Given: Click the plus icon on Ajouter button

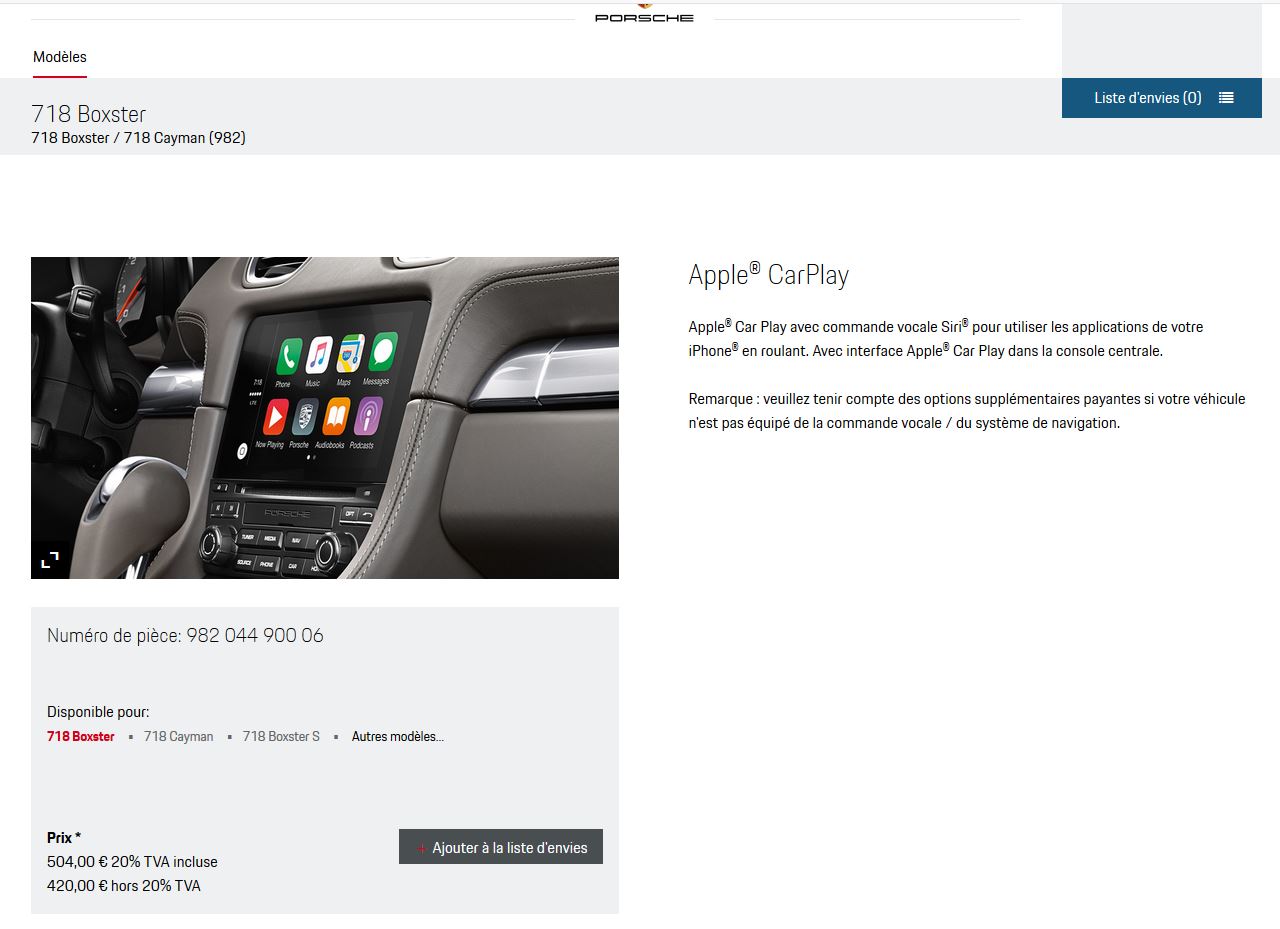Looking at the screenshot, I should (421, 848).
